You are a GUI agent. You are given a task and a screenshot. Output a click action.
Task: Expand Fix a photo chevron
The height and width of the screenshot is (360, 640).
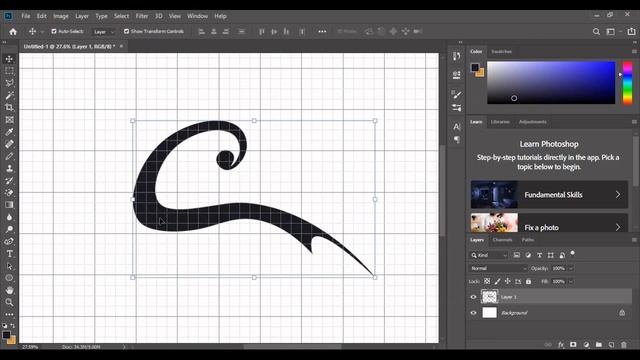click(x=618, y=227)
